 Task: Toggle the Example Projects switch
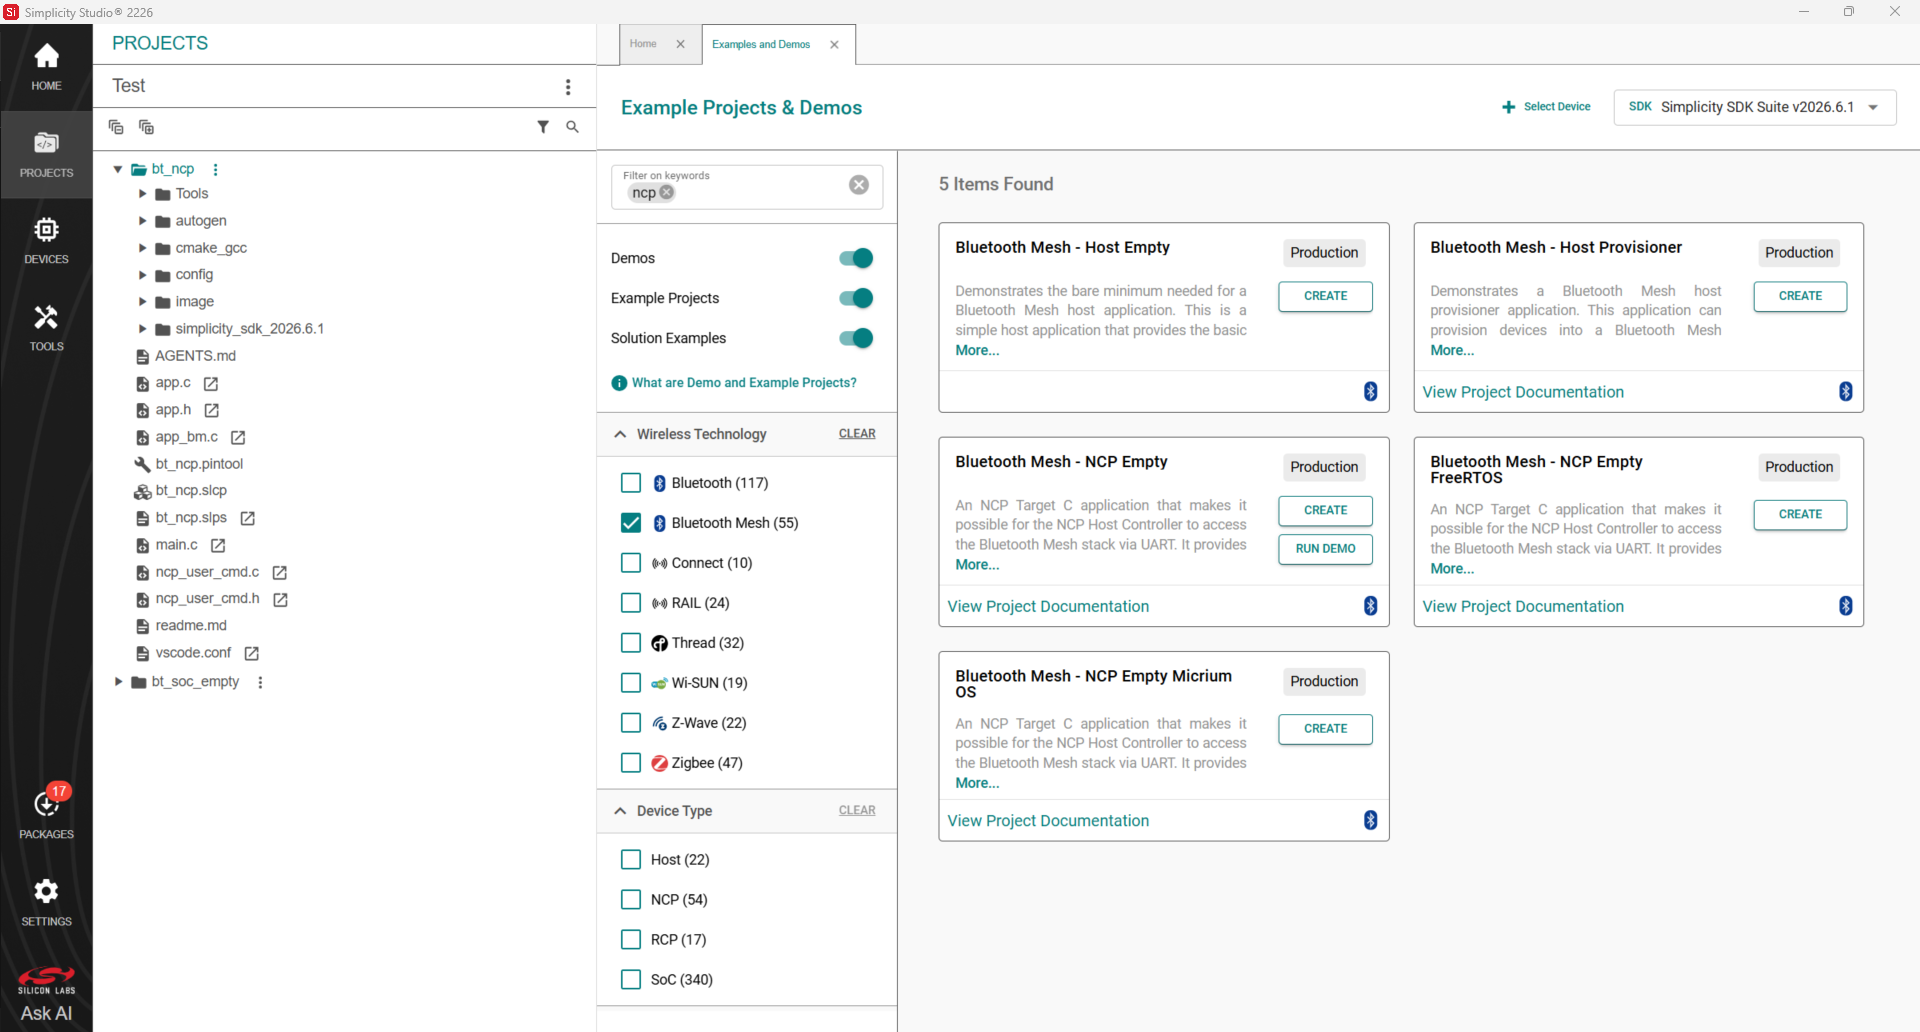[x=856, y=298]
